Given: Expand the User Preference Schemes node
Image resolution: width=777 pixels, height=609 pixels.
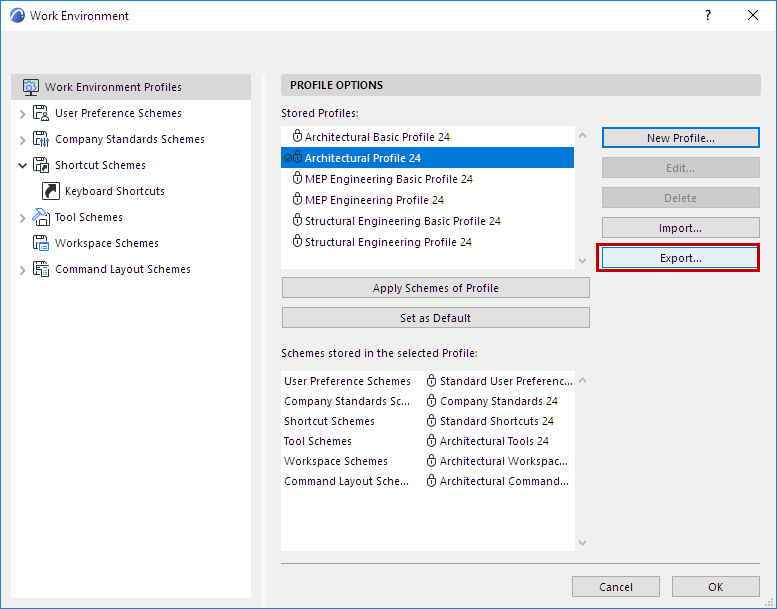Looking at the screenshot, I should 23,114.
